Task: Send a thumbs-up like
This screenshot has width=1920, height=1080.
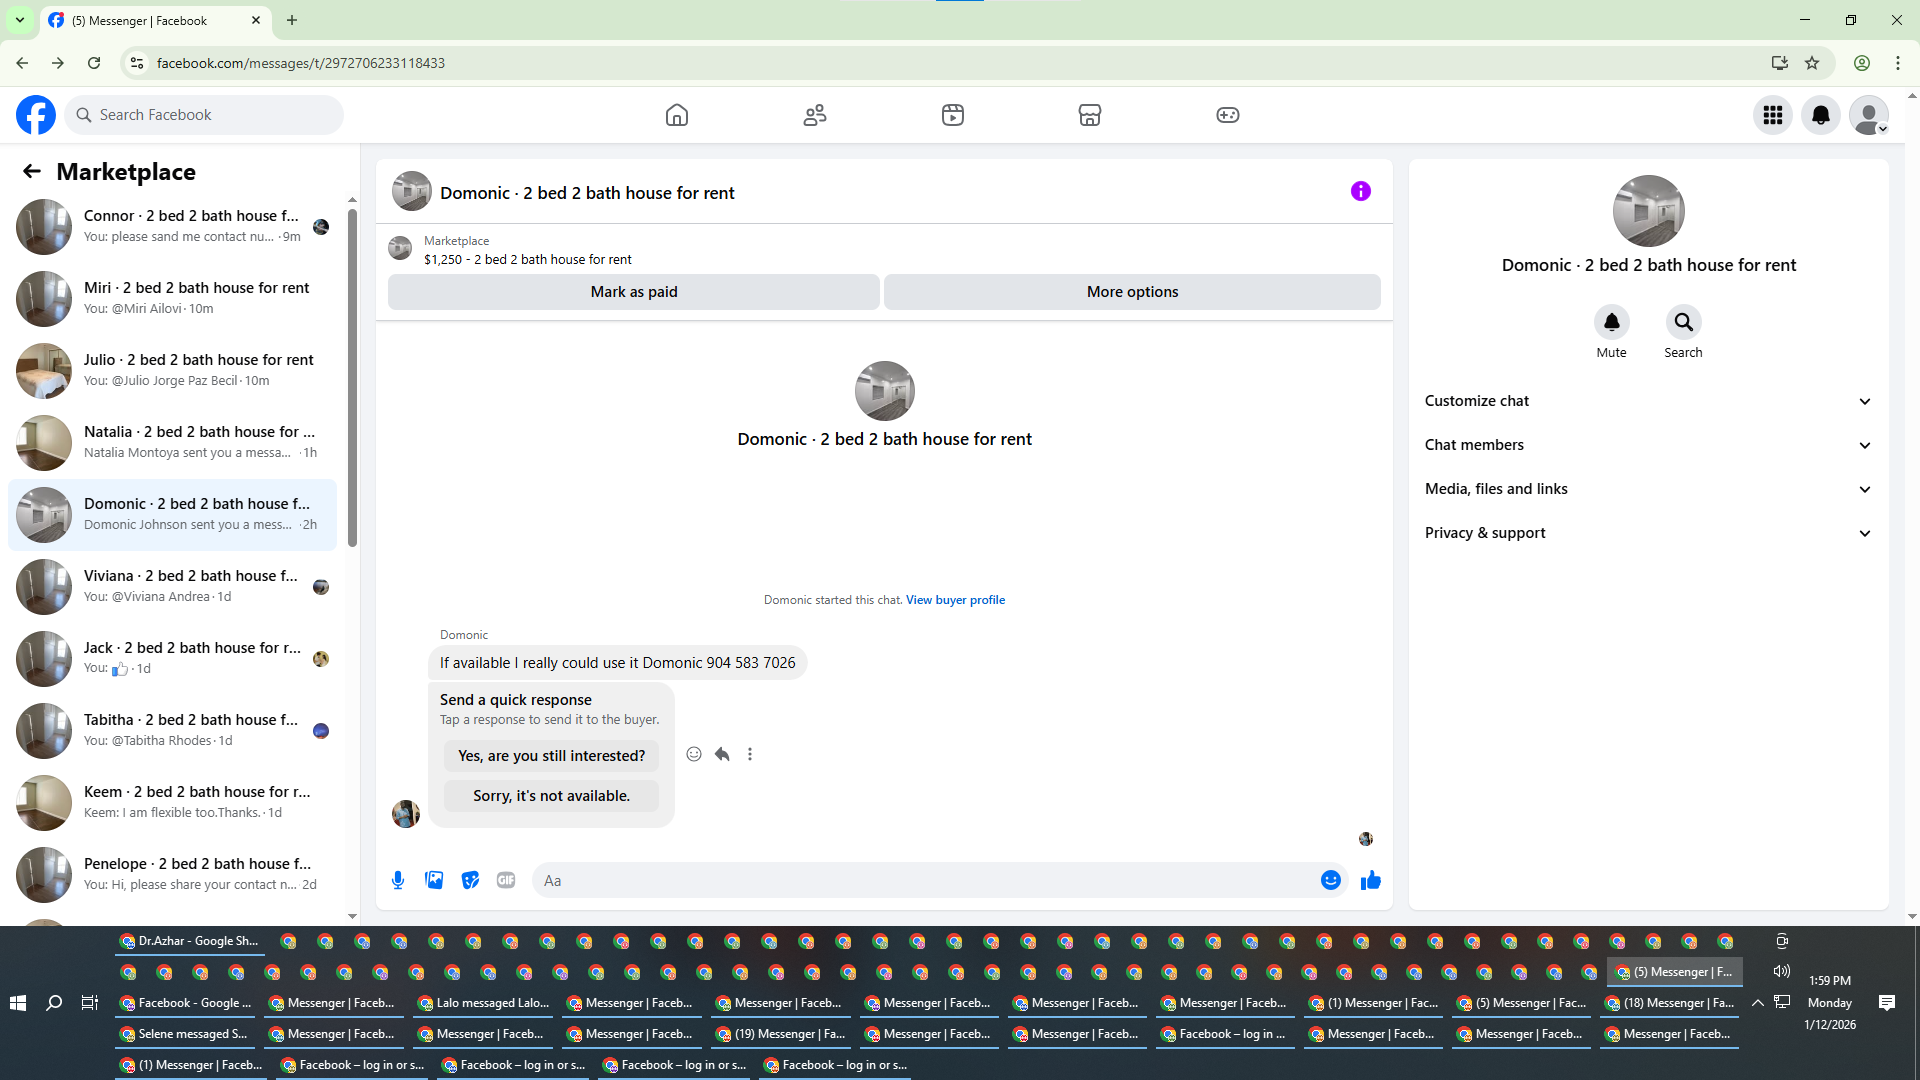Action: click(x=1370, y=880)
